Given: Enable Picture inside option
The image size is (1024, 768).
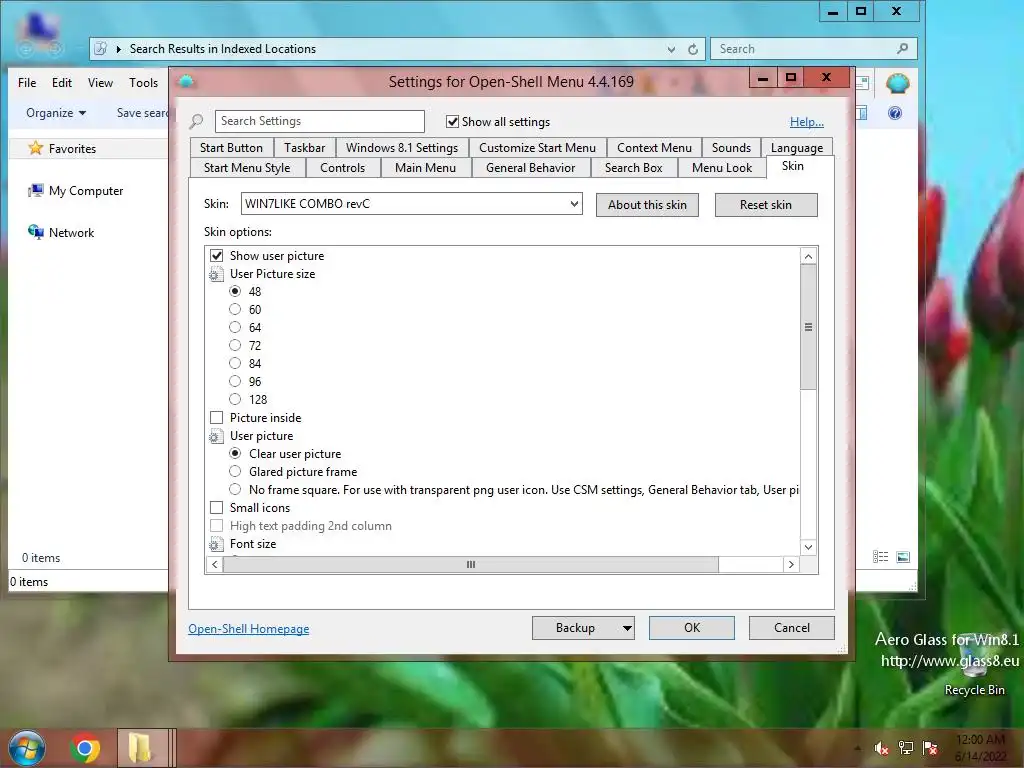Looking at the screenshot, I should pos(217,418).
